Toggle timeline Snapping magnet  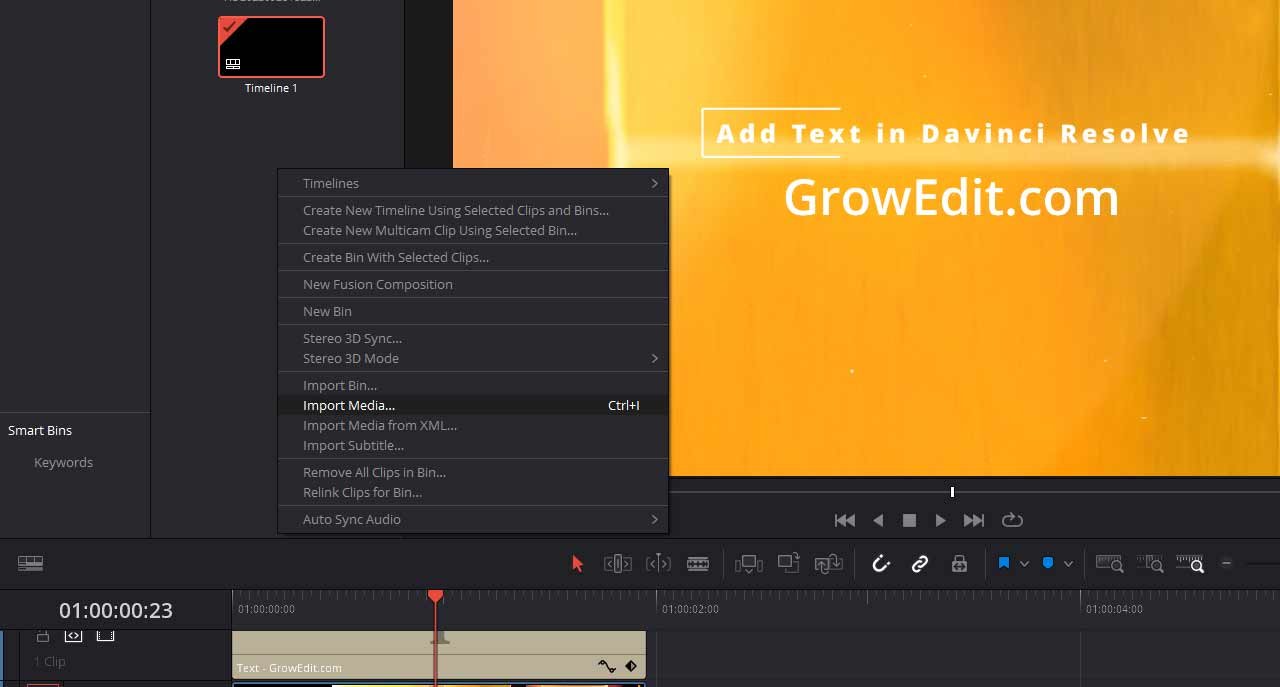click(881, 564)
